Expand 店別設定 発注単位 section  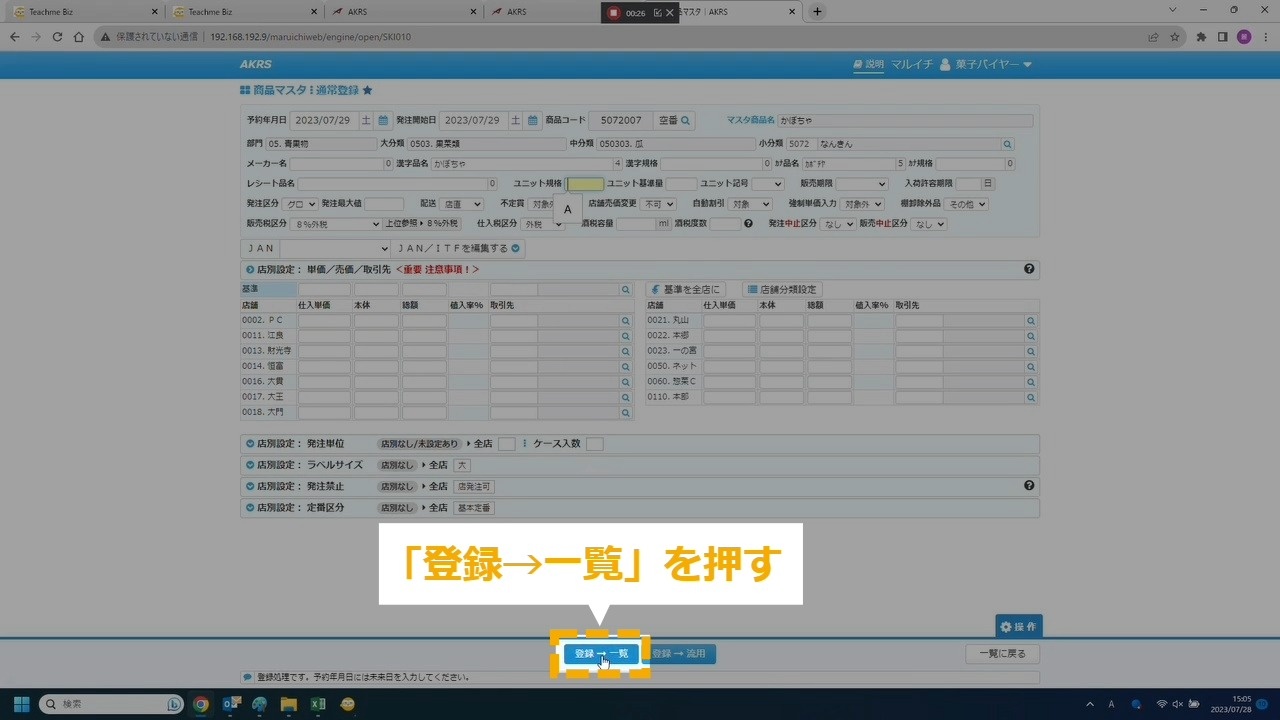(249, 444)
